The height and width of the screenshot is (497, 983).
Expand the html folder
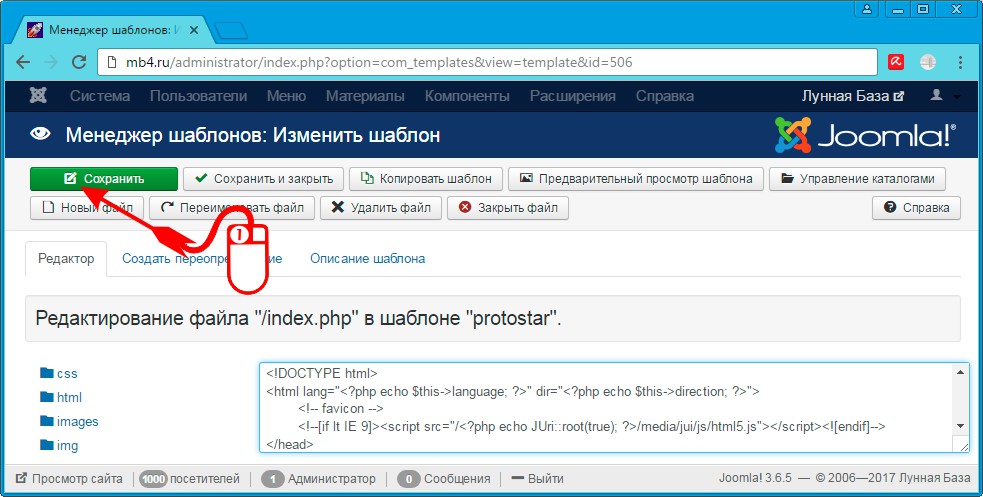(61, 397)
